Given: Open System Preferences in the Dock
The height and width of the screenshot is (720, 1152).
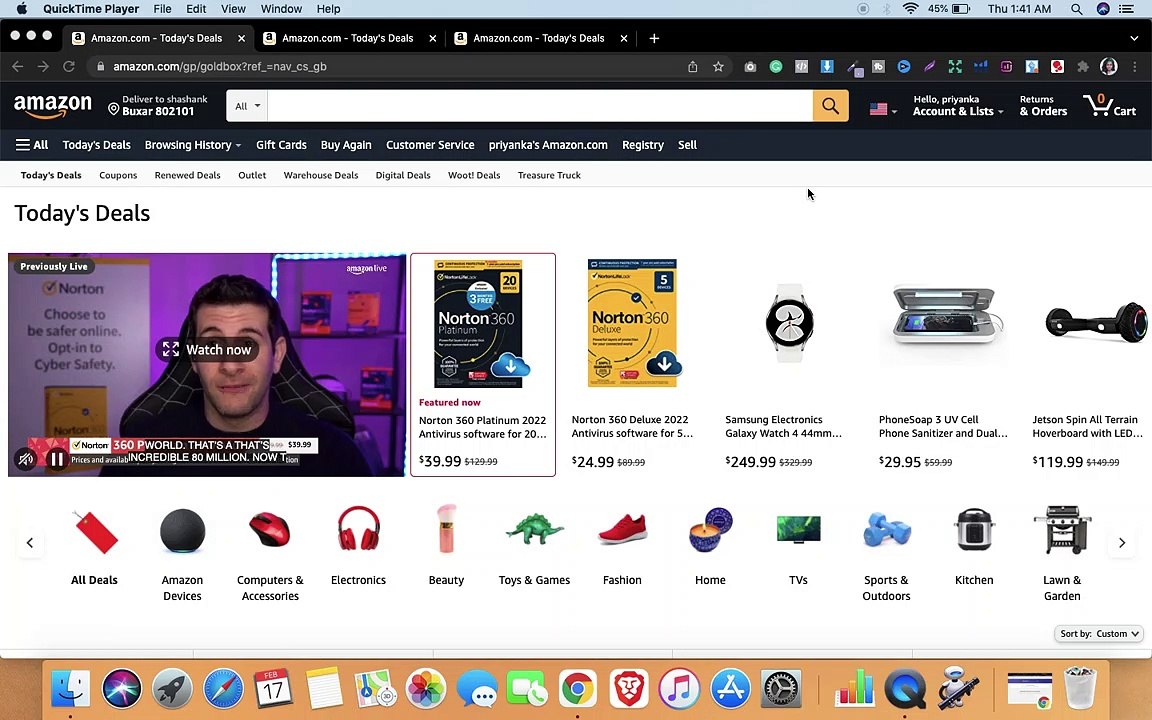Looking at the screenshot, I should (780, 688).
